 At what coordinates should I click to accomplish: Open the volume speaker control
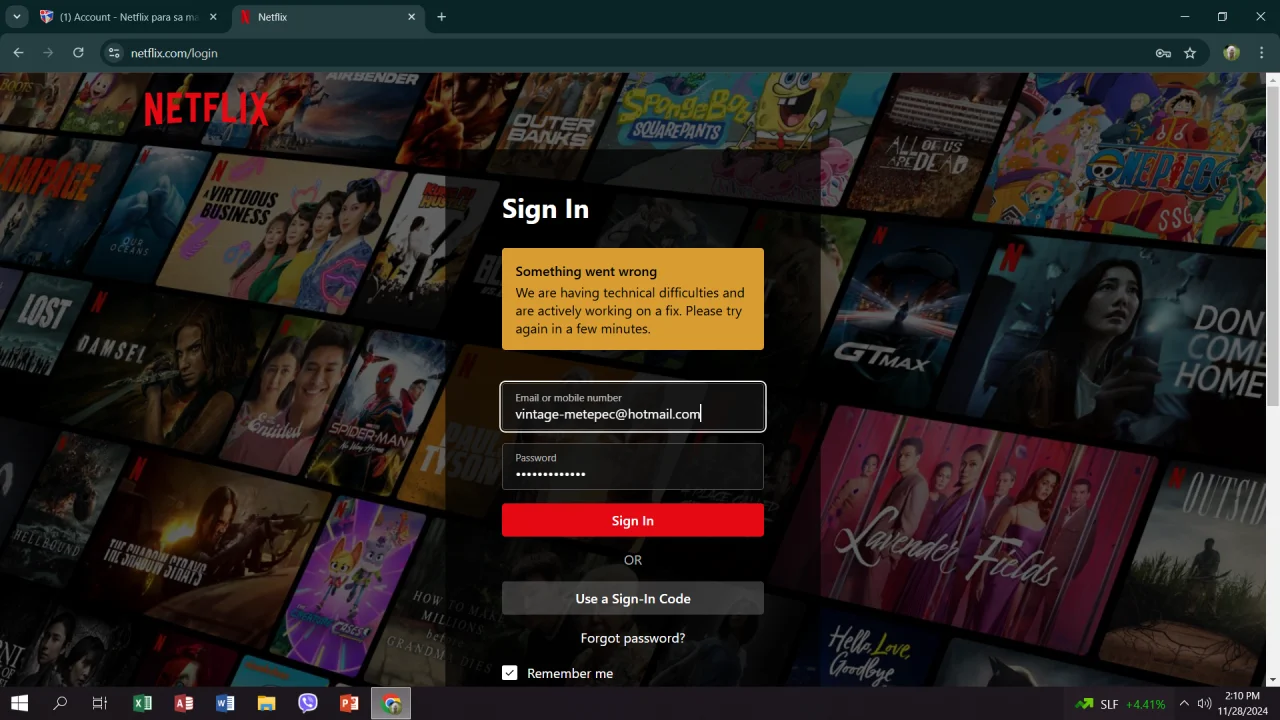pyautogui.click(x=1204, y=703)
